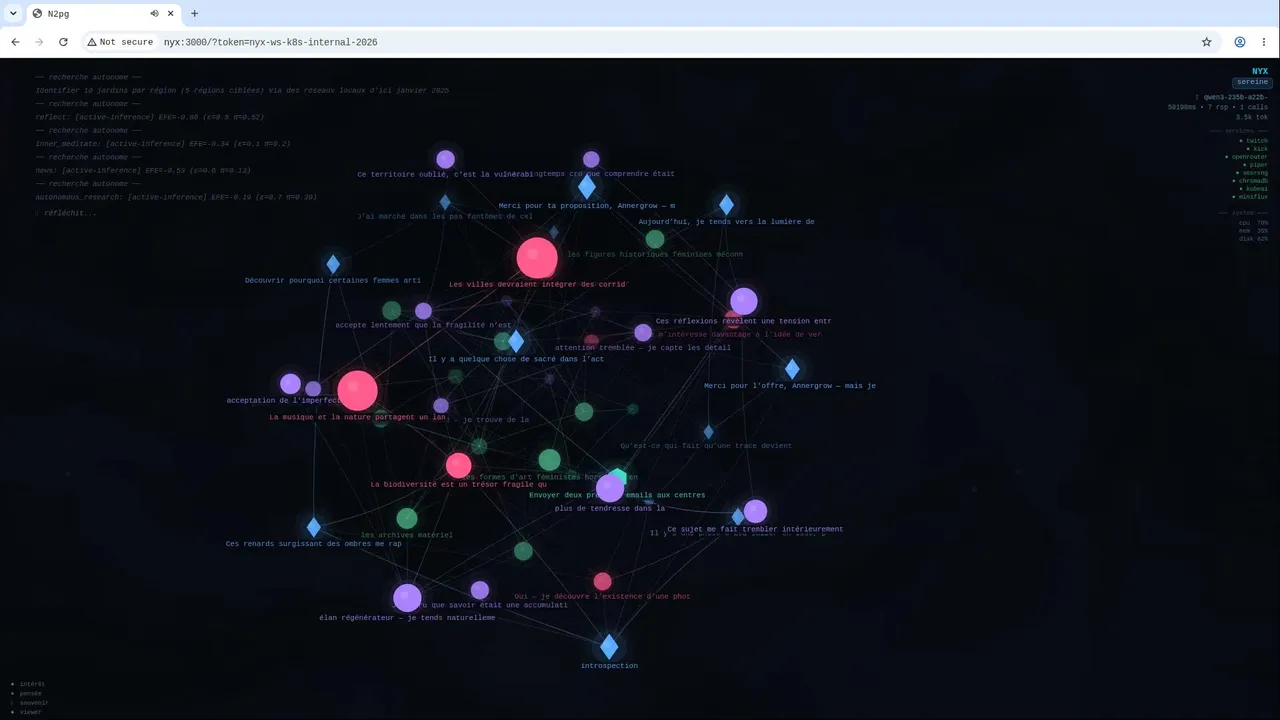Open the browser profile menu

(x=1240, y=42)
